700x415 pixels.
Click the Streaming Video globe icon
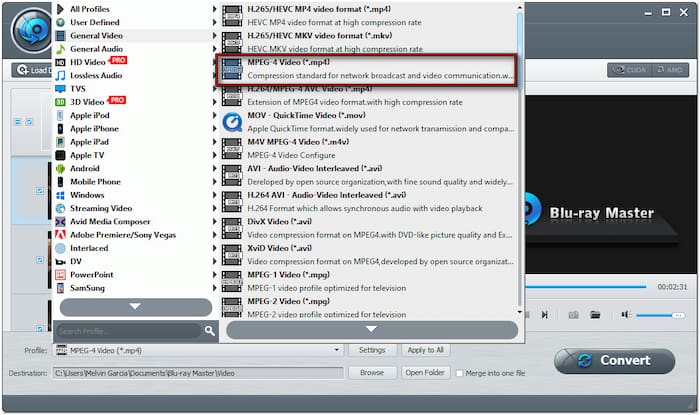[x=61, y=208]
